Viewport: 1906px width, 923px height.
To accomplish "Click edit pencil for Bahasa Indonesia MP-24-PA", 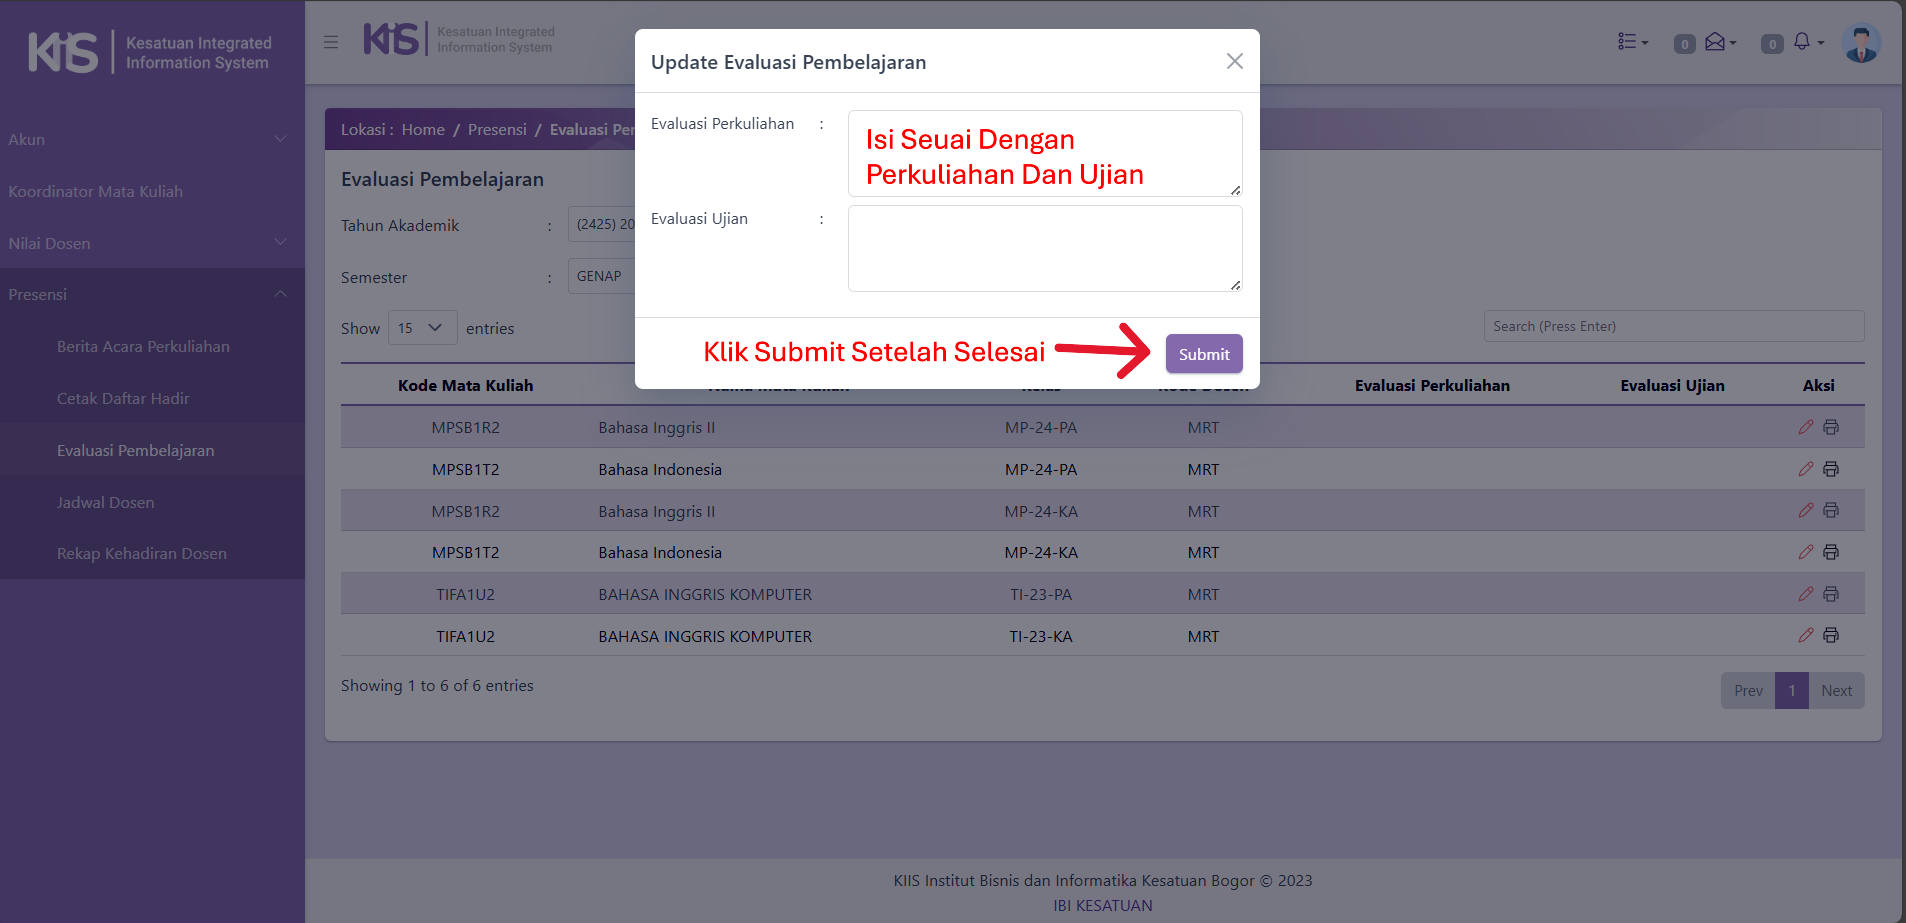I will point(1805,469).
